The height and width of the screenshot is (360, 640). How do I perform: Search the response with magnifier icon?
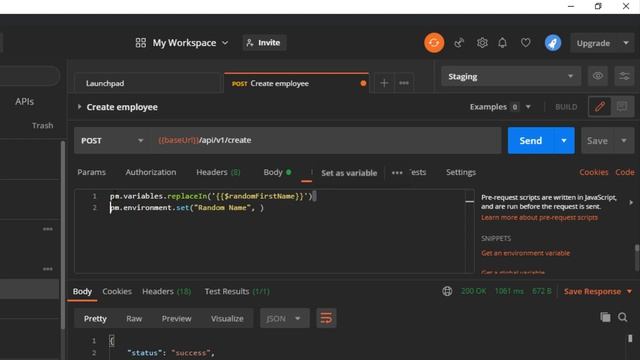(622, 317)
